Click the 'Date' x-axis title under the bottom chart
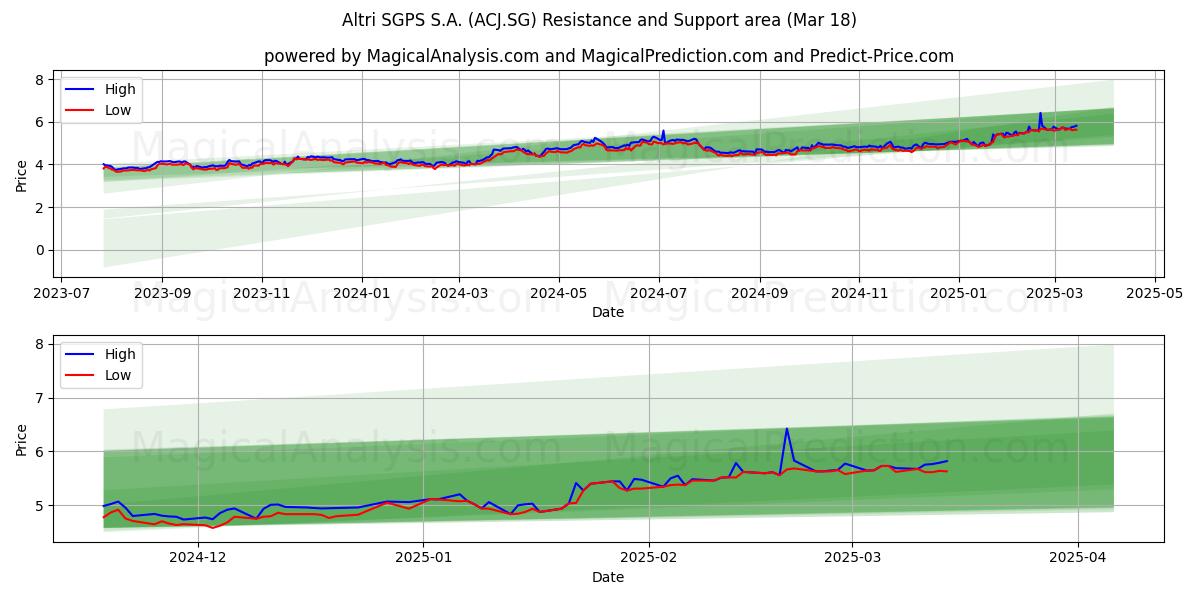The image size is (1200, 600). [607, 577]
